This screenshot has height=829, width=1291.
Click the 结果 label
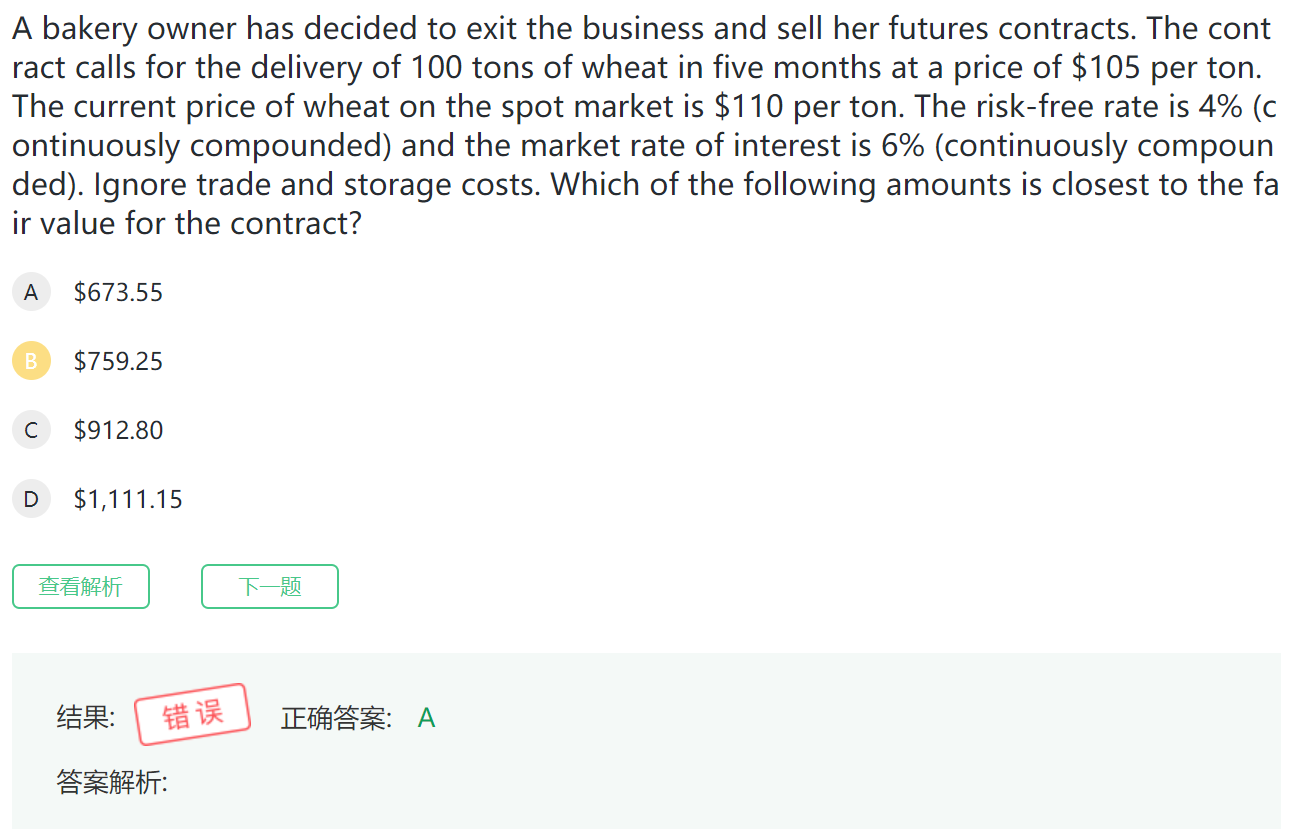[x=86, y=718]
